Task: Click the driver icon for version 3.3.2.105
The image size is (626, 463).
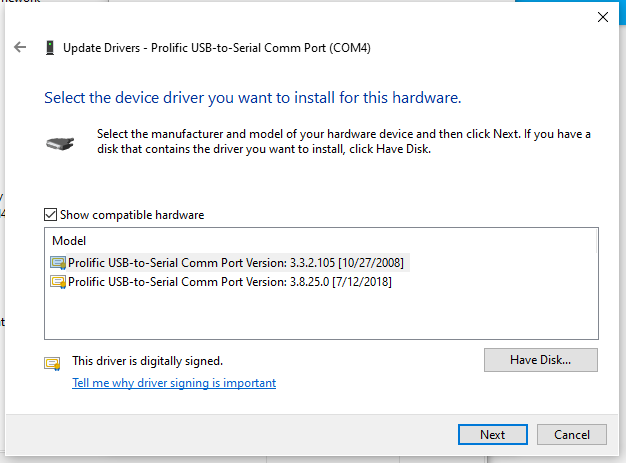Action: coord(58,263)
